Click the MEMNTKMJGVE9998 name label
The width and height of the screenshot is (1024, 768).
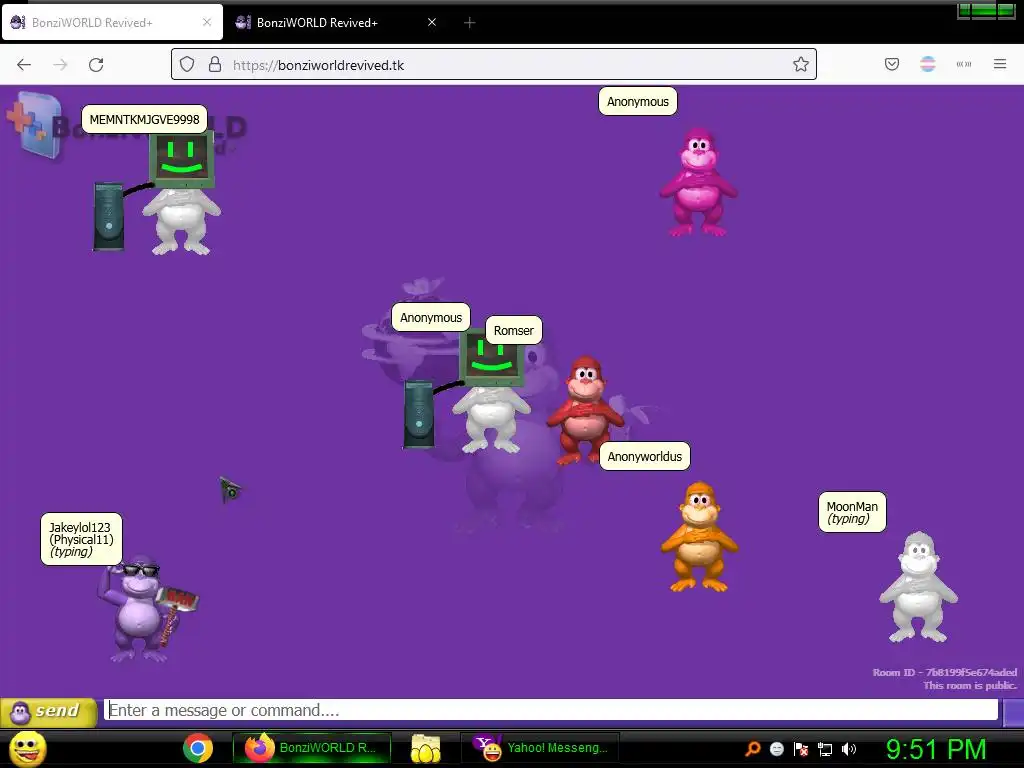144,120
